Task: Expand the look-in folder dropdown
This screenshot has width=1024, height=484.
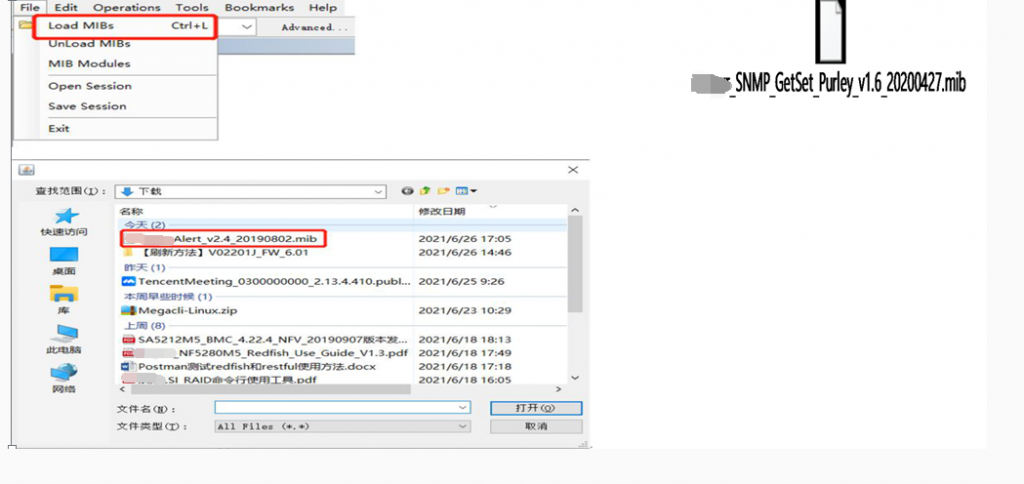Action: pyautogui.click(x=377, y=191)
